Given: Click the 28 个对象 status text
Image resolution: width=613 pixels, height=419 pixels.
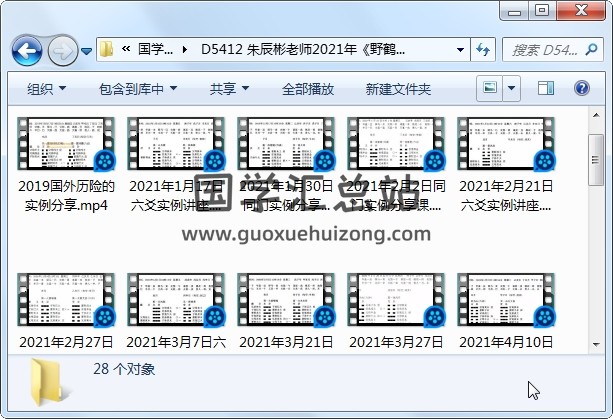Looking at the screenshot, I should click(x=124, y=369).
